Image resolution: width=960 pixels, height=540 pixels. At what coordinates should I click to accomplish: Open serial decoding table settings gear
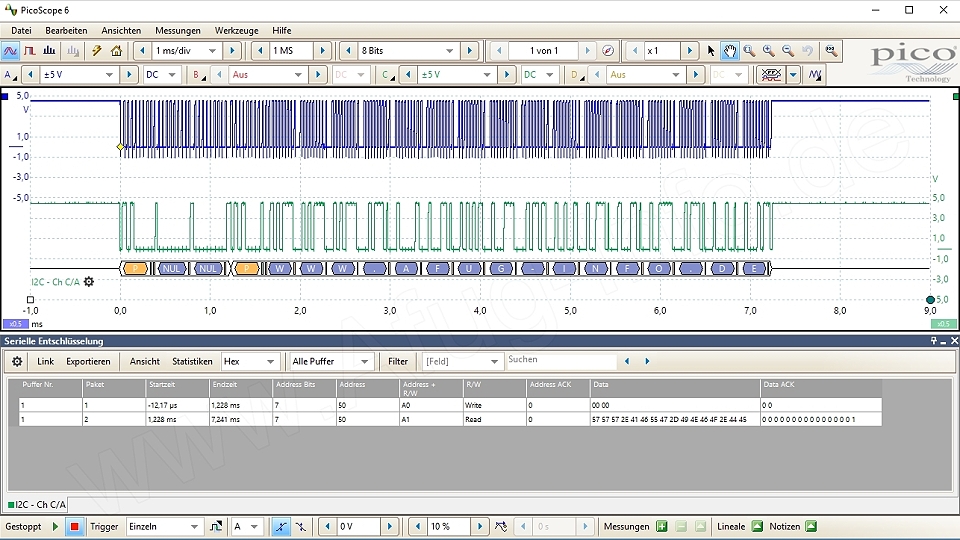(x=17, y=361)
